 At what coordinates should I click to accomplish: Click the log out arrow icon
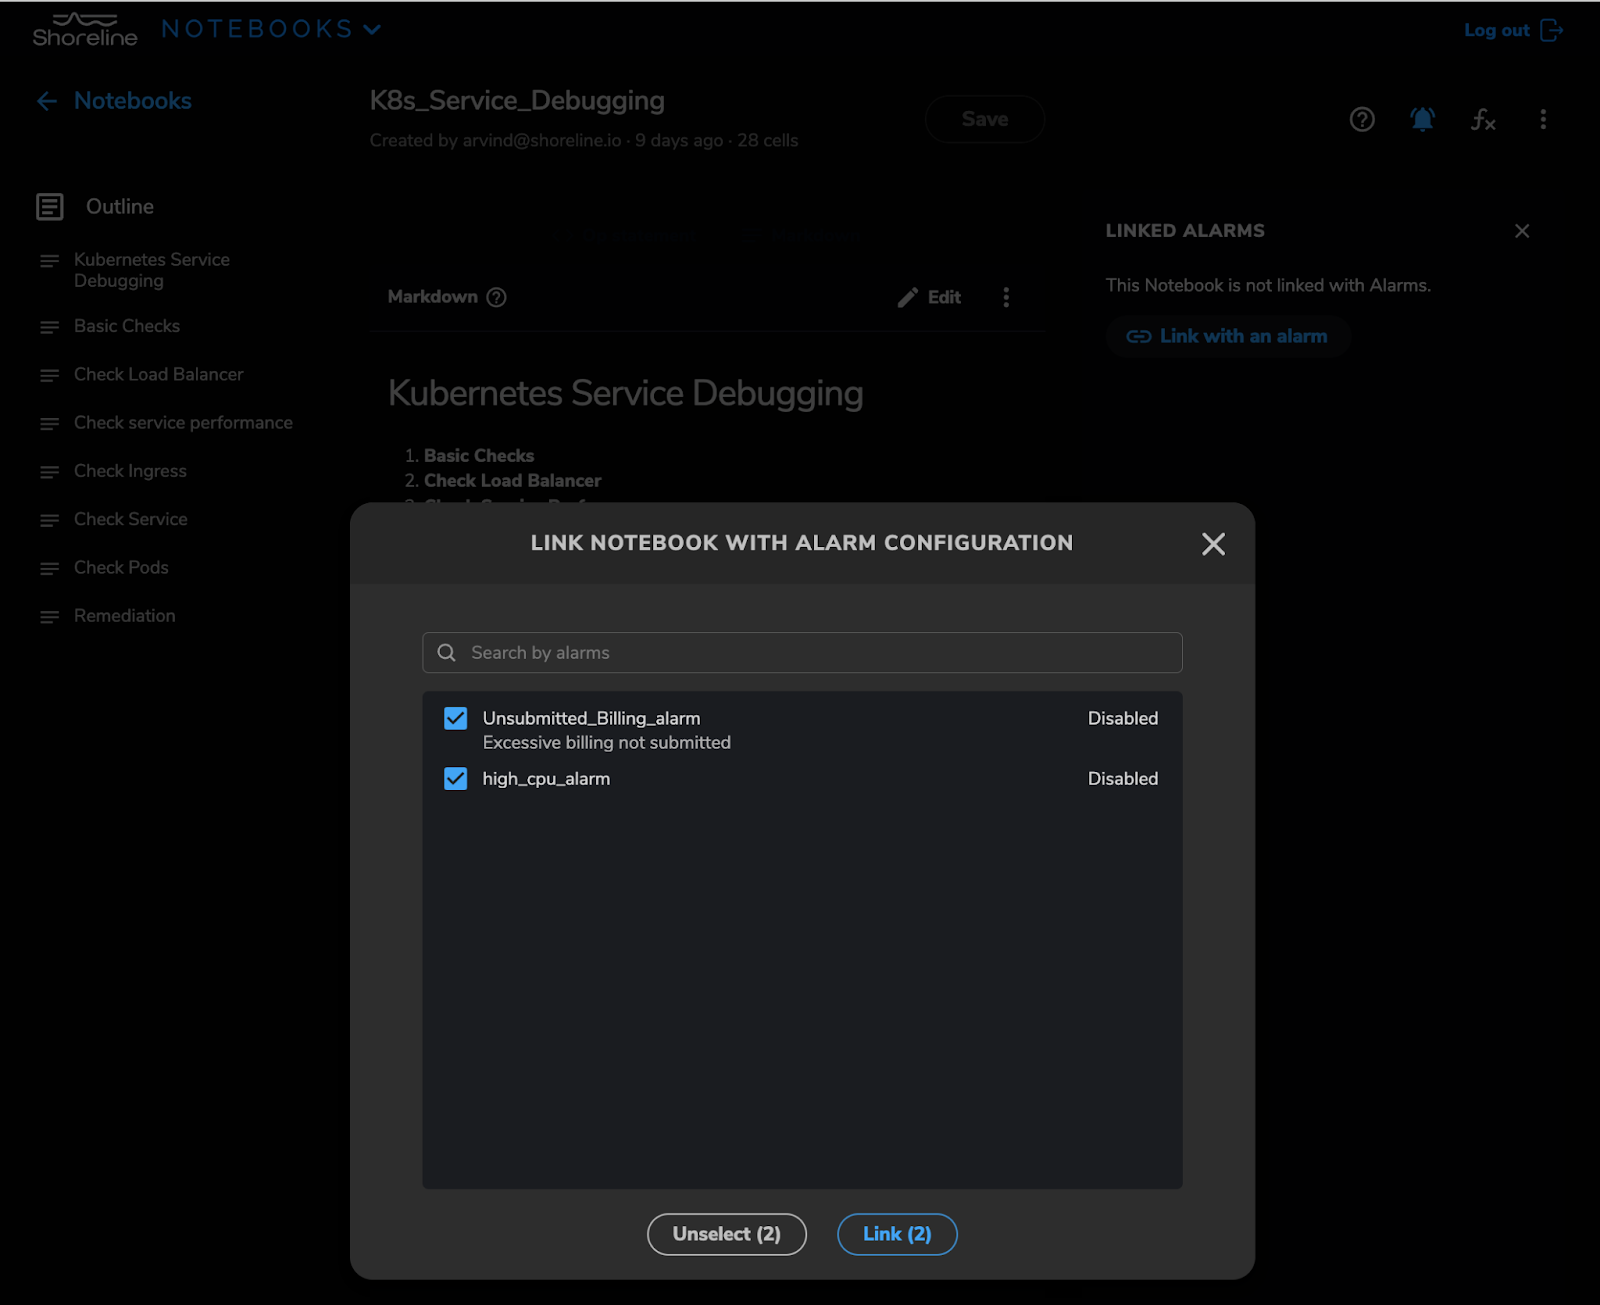point(1551,30)
